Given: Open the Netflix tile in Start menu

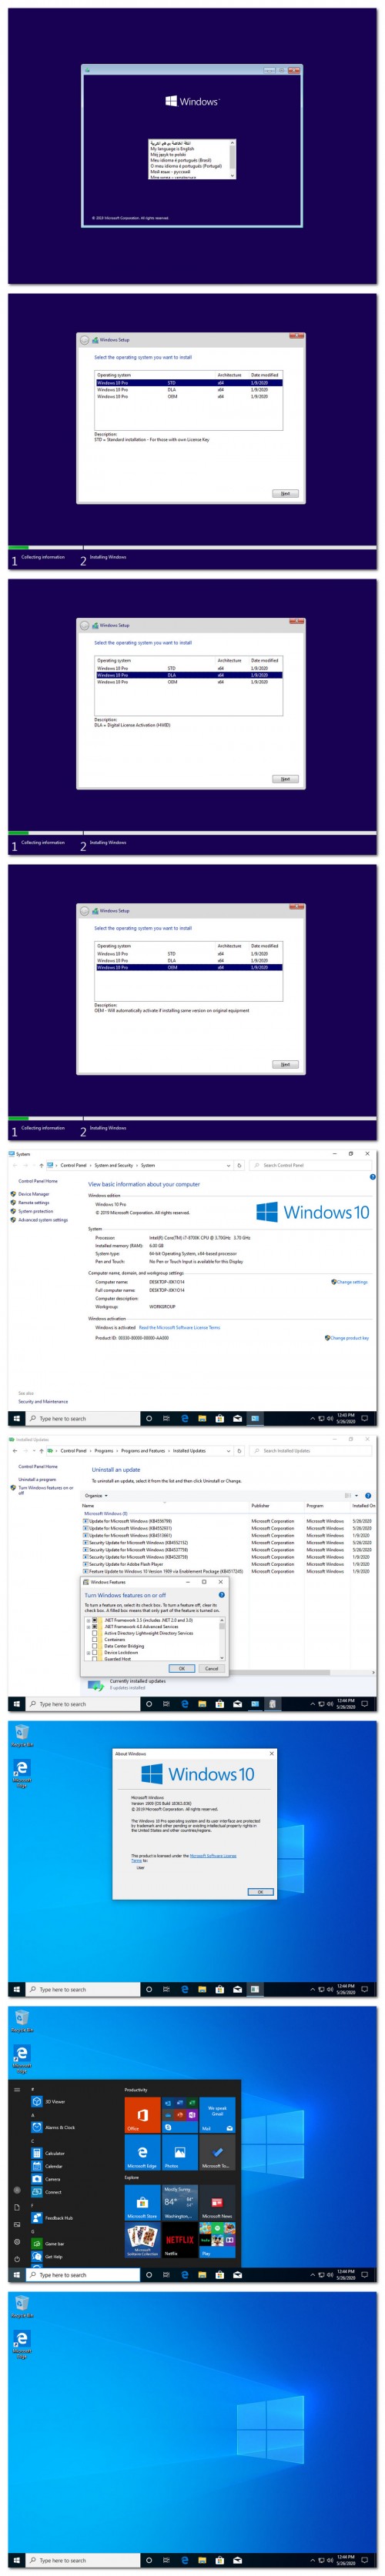Looking at the screenshot, I should click(179, 2240).
